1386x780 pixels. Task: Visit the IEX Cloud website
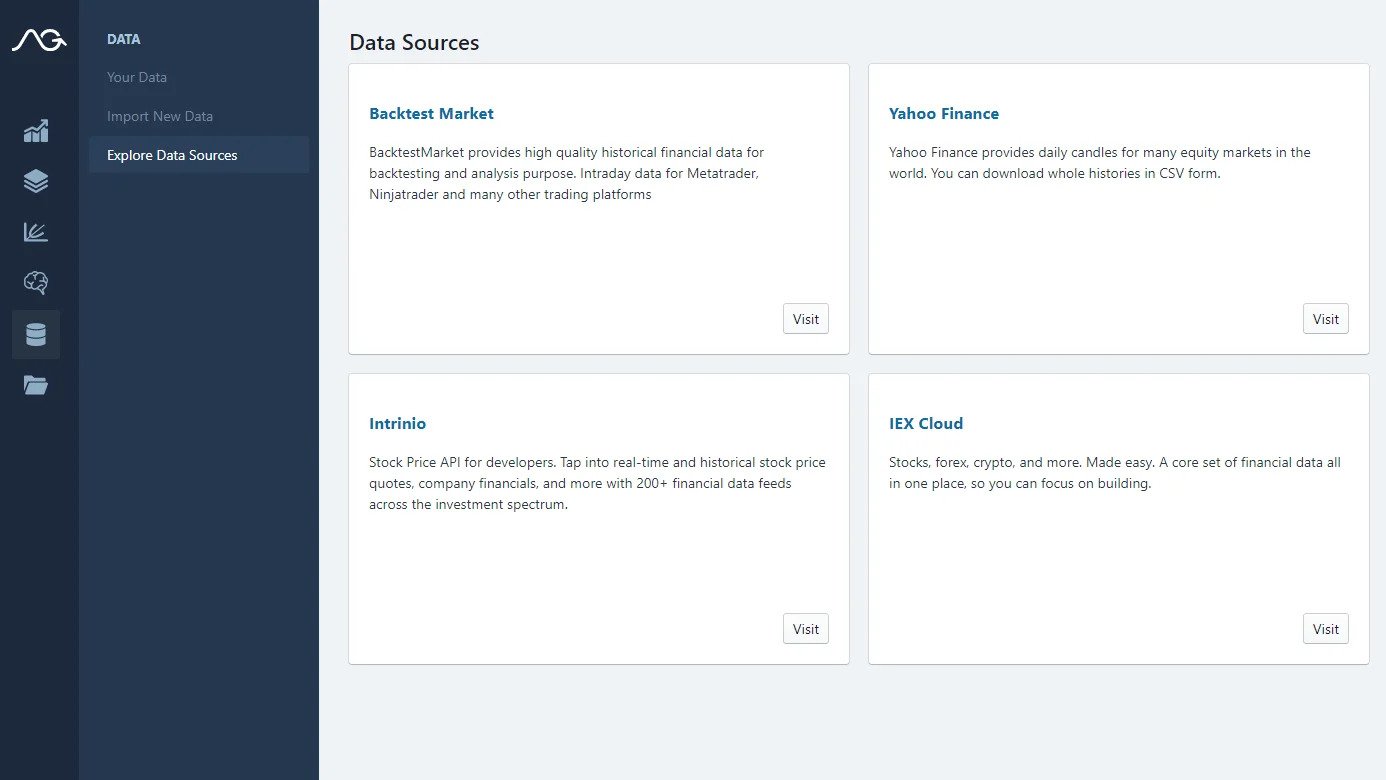pyautogui.click(x=1325, y=628)
